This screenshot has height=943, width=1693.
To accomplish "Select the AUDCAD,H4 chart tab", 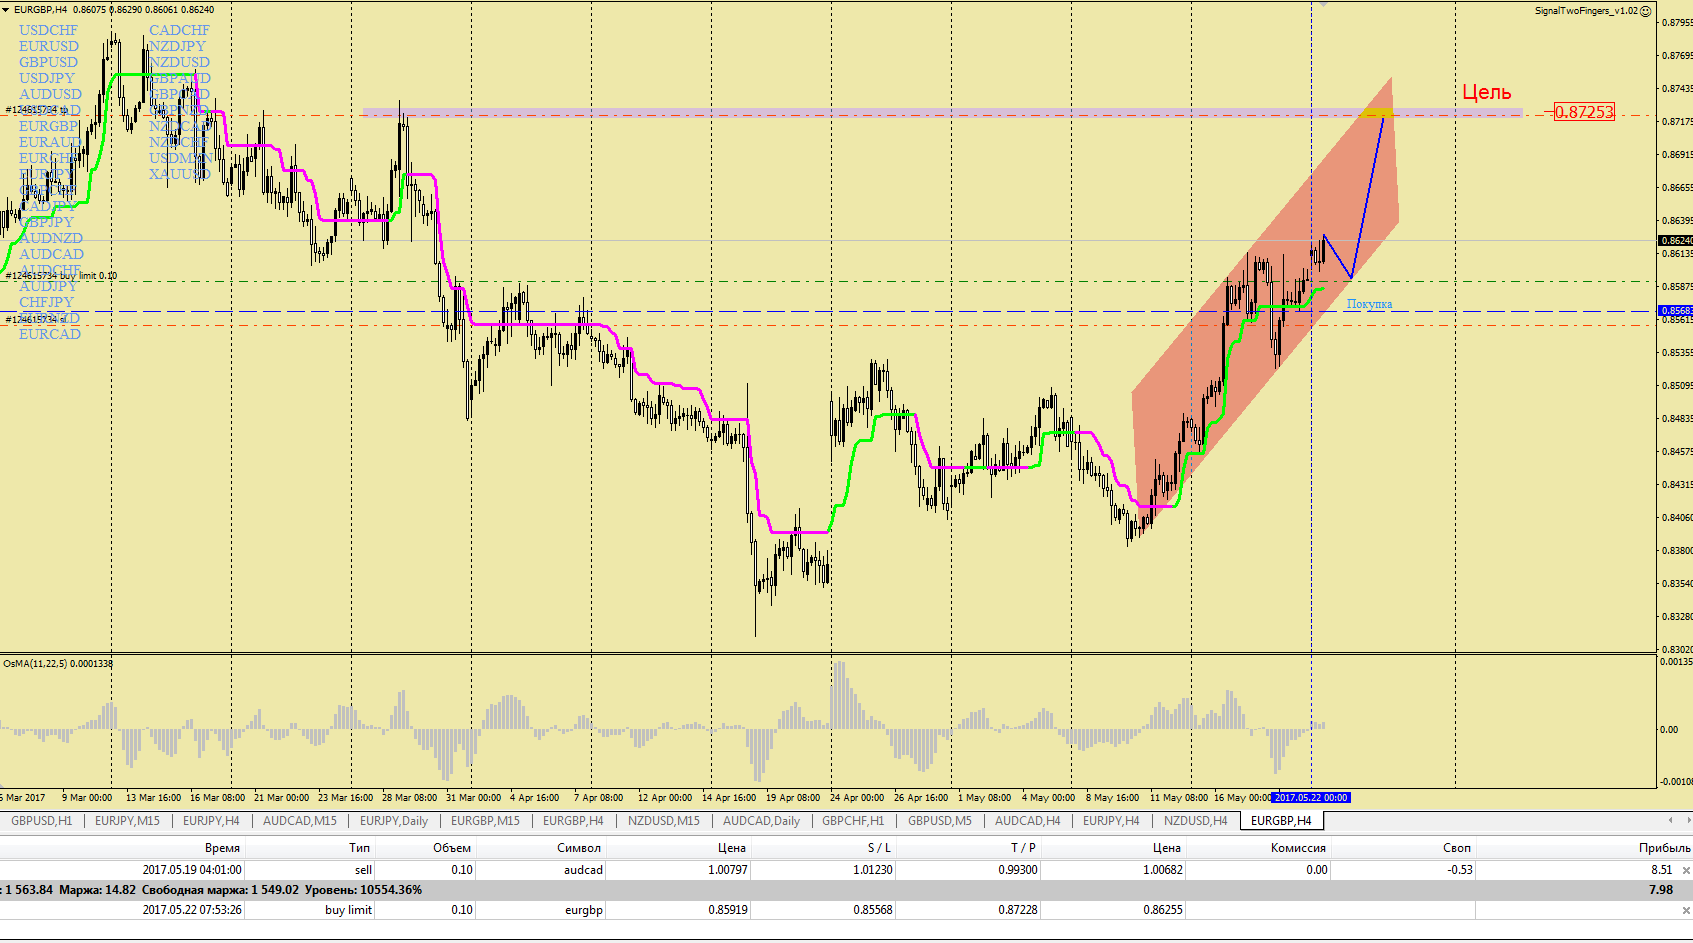I will pos(1027,821).
